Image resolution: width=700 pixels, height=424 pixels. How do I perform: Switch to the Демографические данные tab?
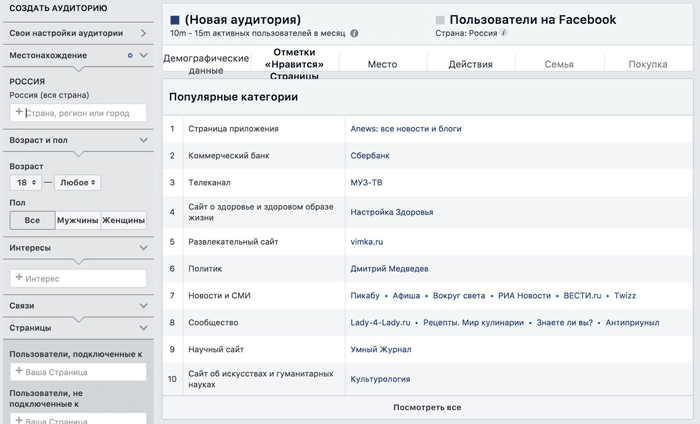tap(206, 64)
